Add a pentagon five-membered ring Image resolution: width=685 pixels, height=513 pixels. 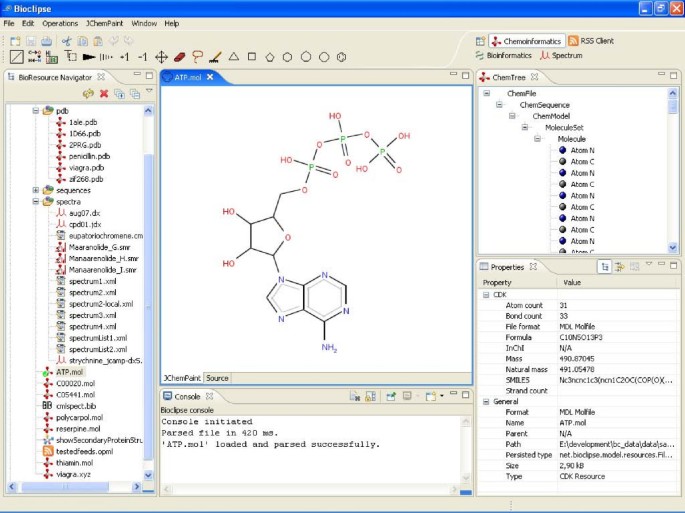(x=270, y=57)
